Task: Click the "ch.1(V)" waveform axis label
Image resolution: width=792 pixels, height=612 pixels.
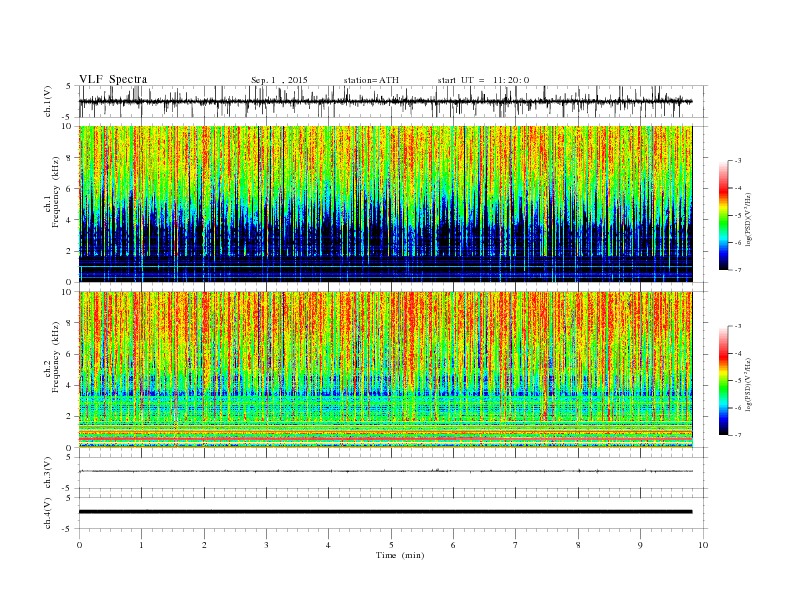Action: (x=48, y=101)
